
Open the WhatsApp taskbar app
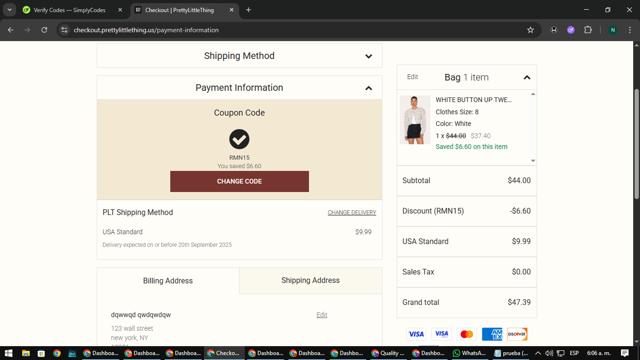point(469,353)
